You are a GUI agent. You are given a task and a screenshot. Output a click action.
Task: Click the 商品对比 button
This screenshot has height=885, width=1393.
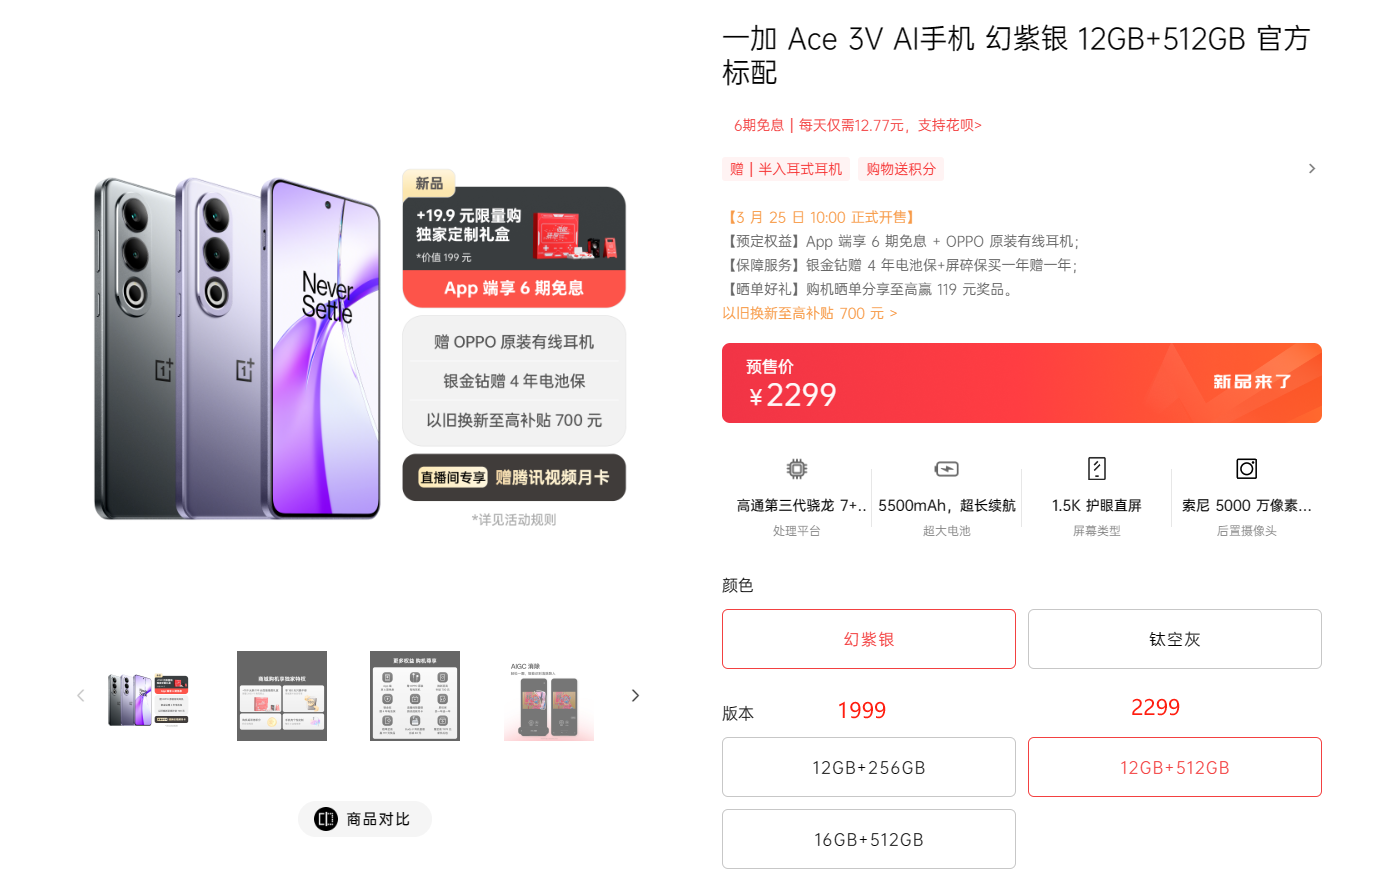pyautogui.click(x=365, y=819)
